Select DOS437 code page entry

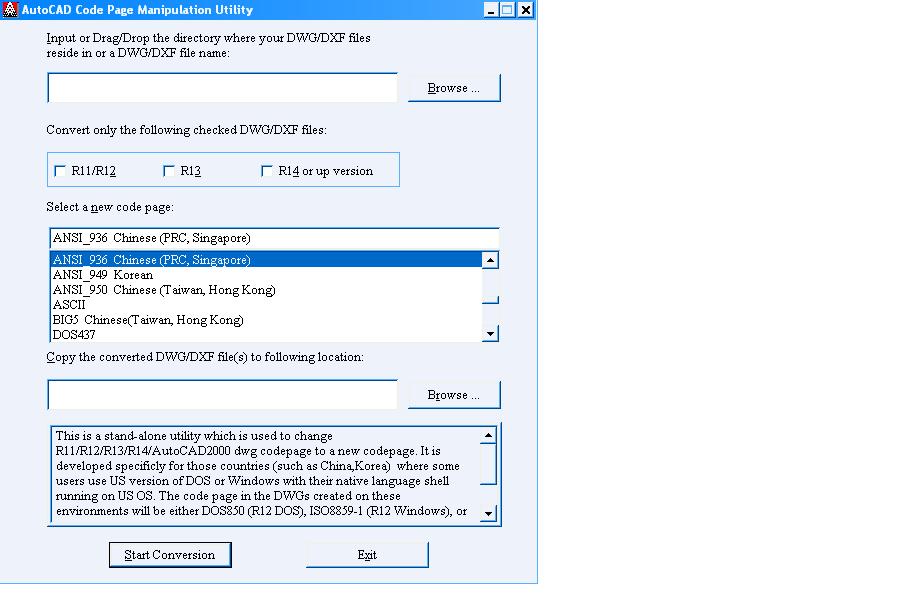point(266,334)
